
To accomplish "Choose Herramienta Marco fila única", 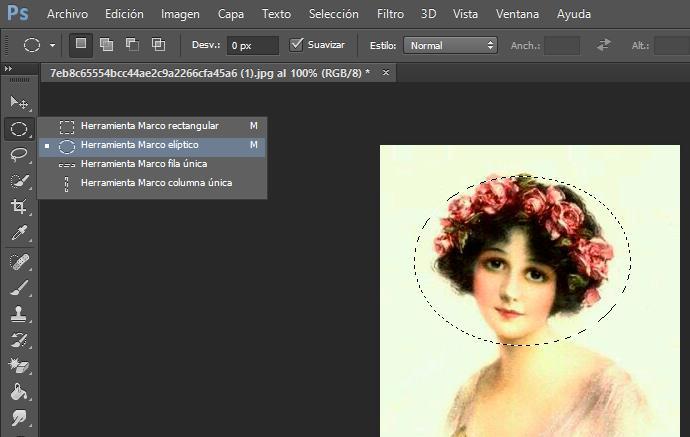I will tap(152, 164).
